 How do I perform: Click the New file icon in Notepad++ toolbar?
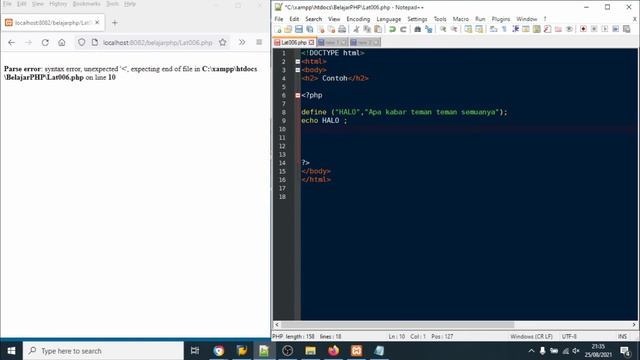278,29
